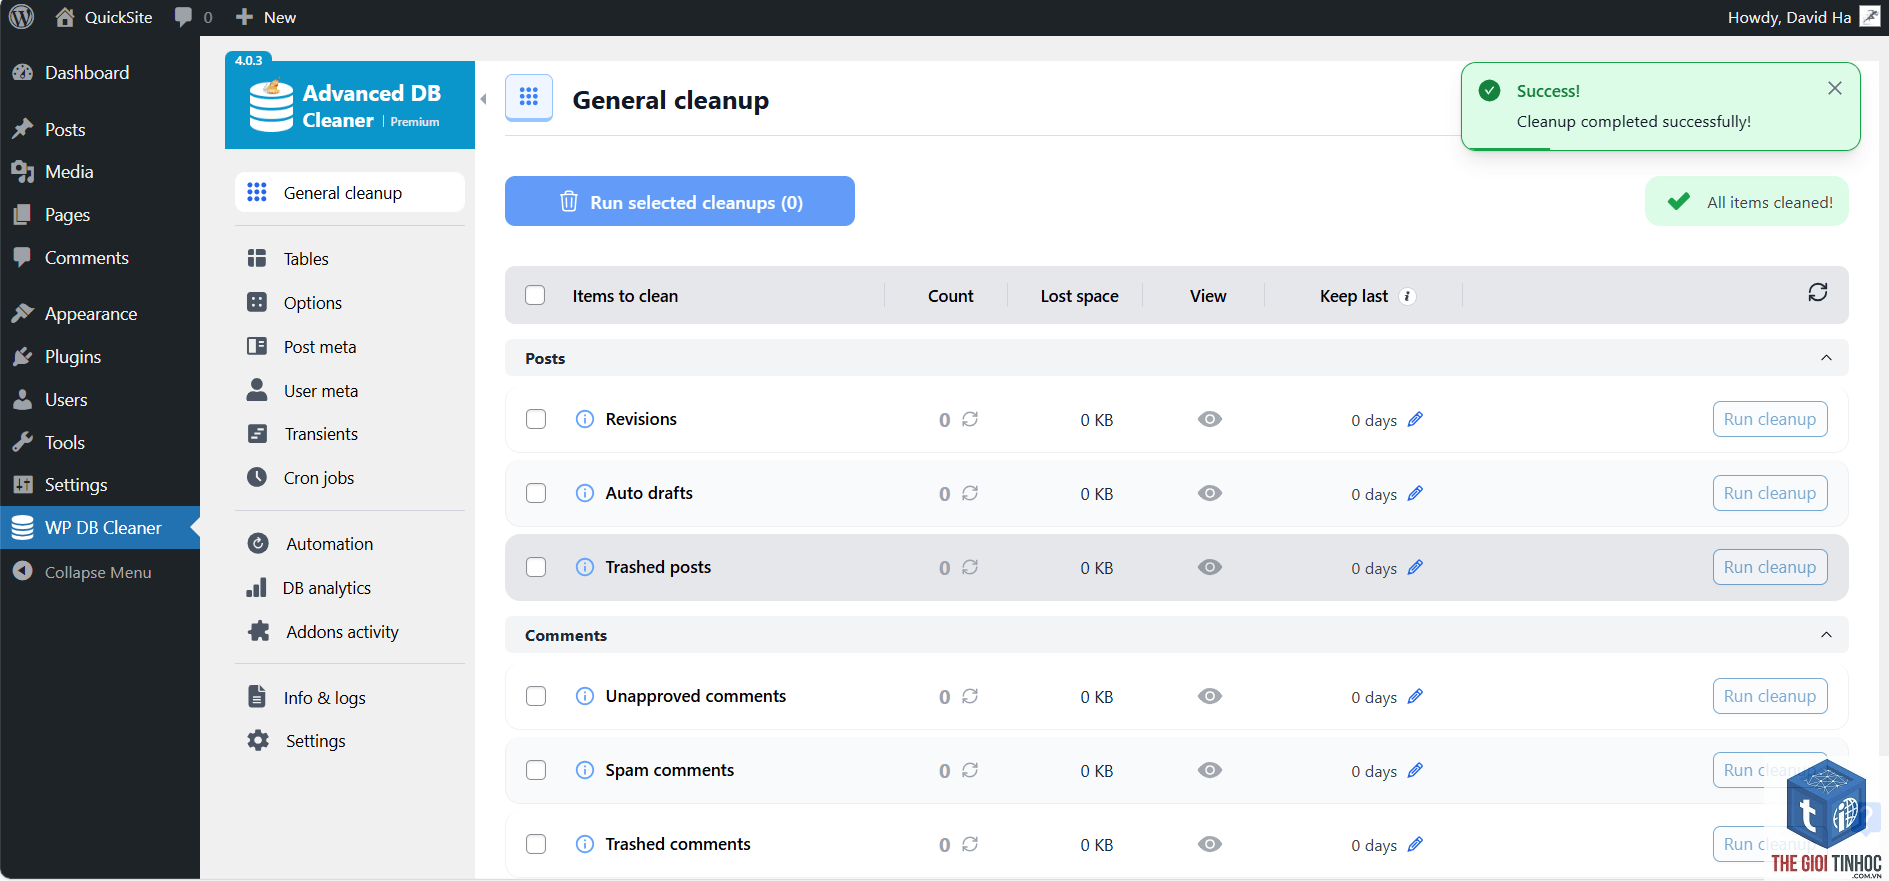The width and height of the screenshot is (1889, 881).
Task: Open the Automation section
Action: pos(350,544)
